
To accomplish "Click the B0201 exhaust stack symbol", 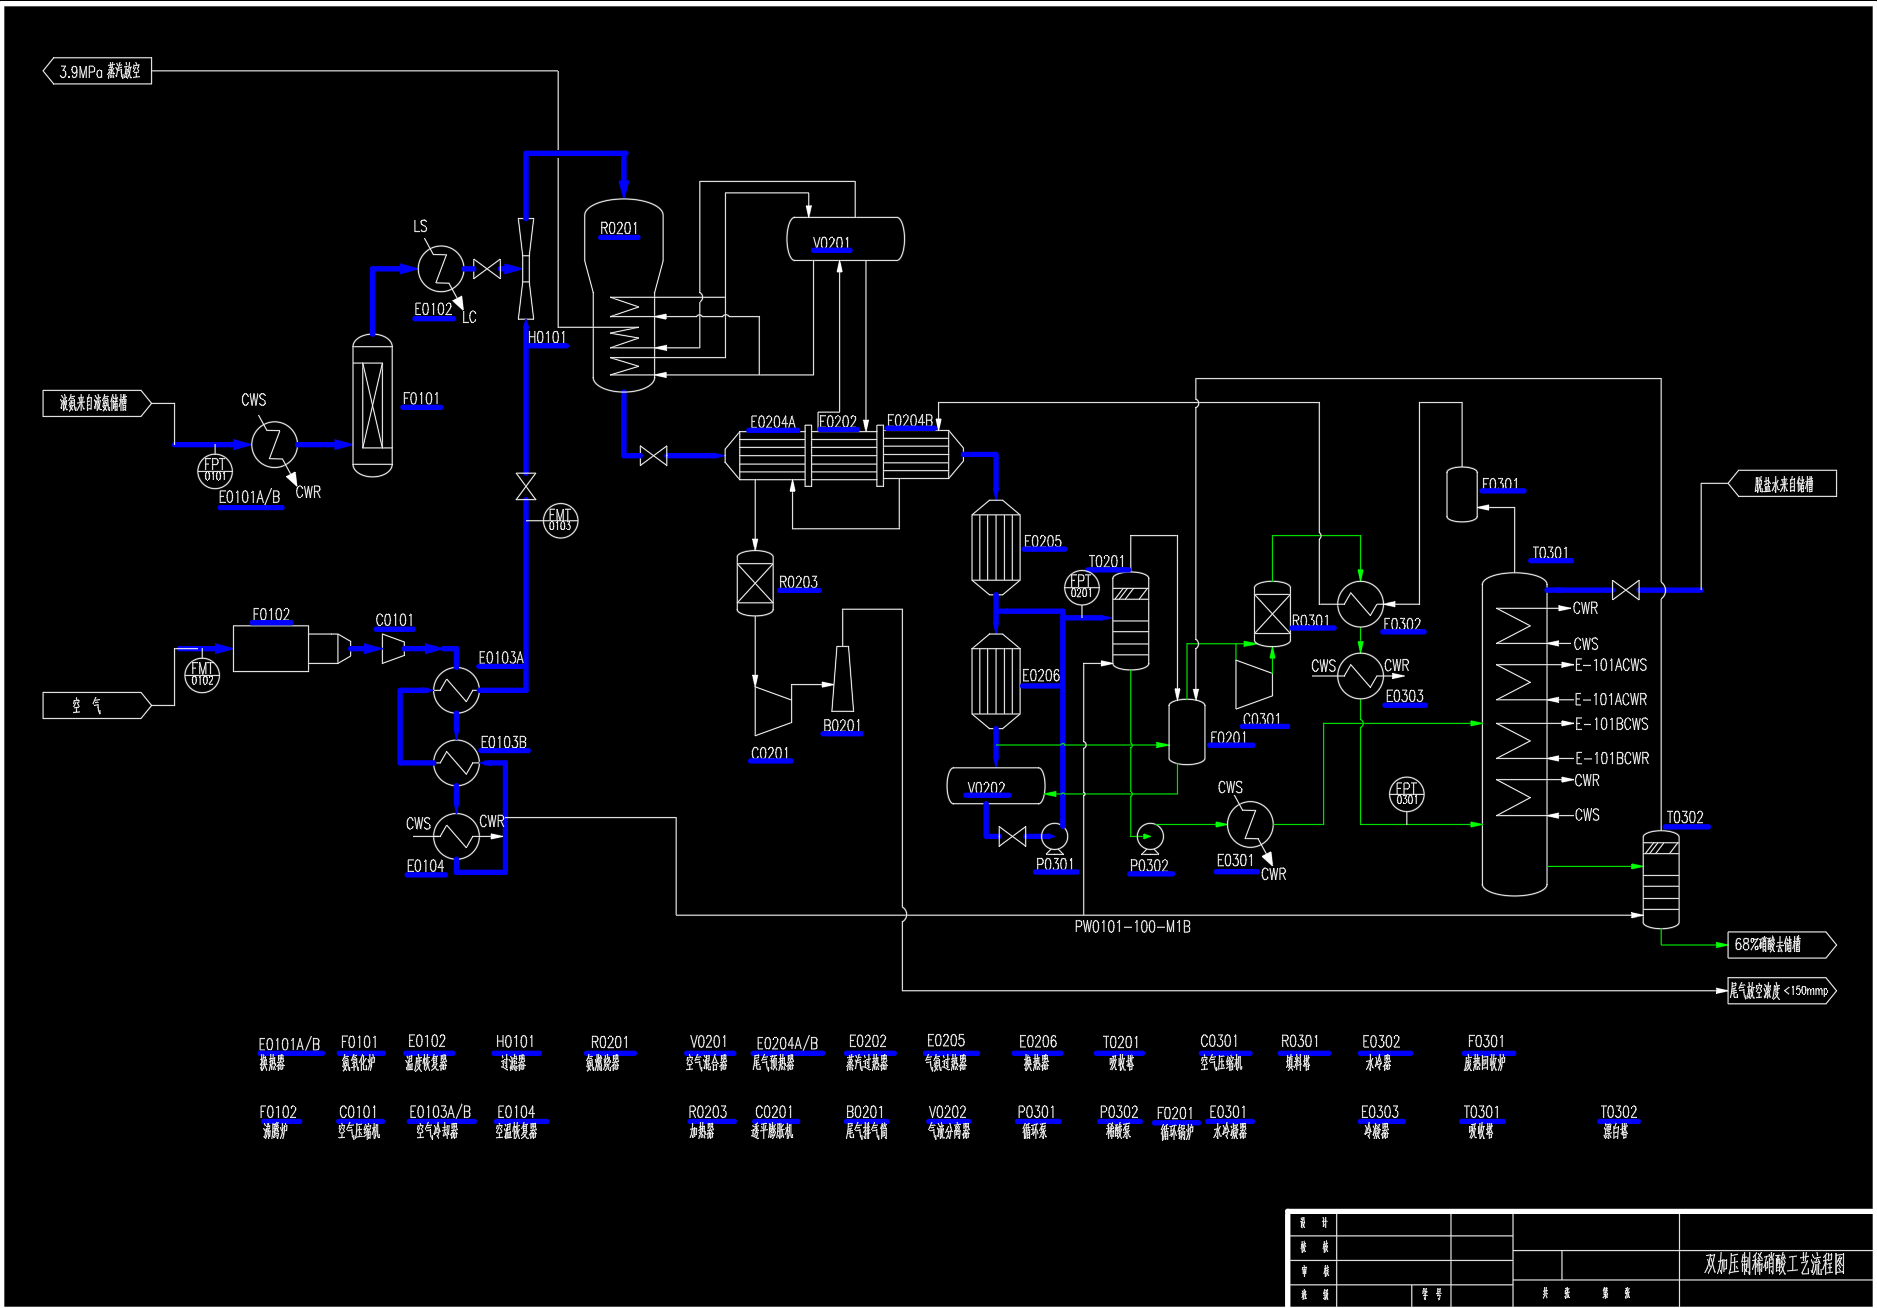I will (842, 680).
